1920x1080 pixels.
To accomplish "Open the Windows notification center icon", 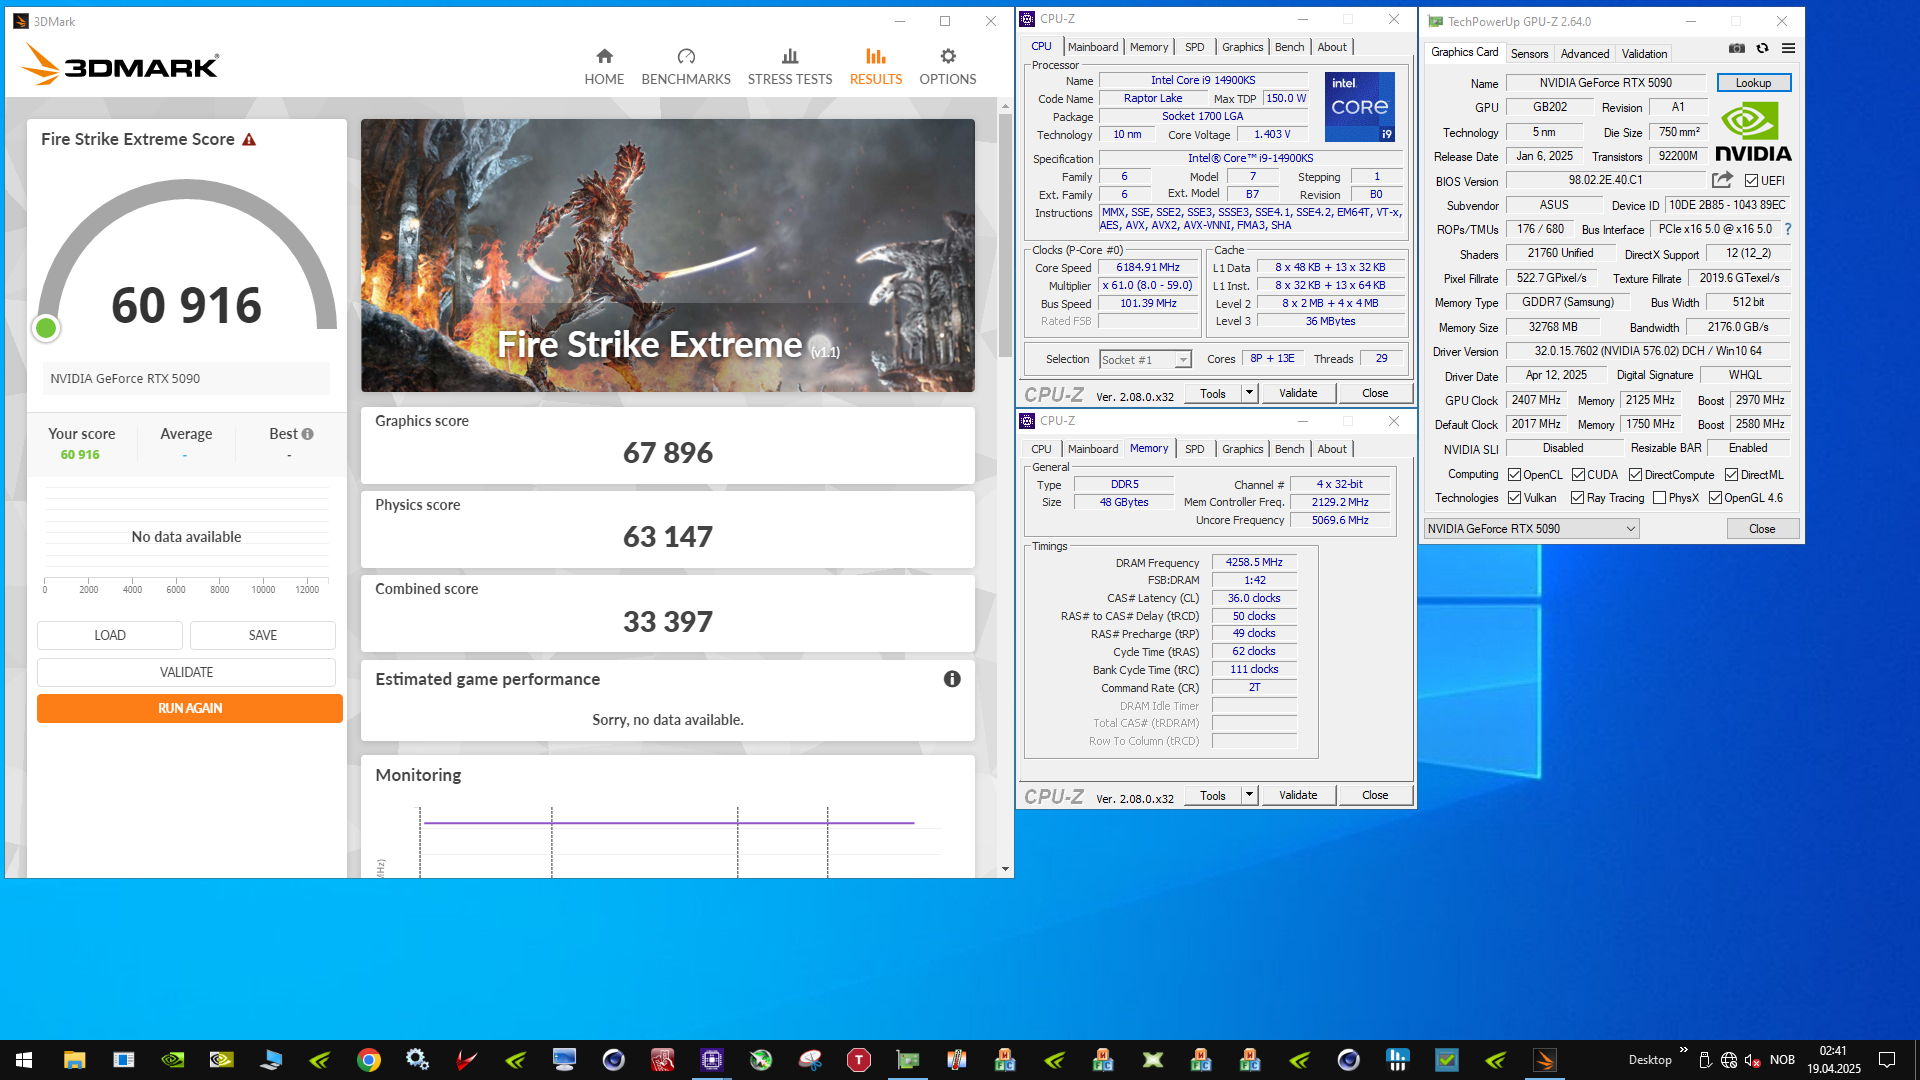I will [1887, 1060].
